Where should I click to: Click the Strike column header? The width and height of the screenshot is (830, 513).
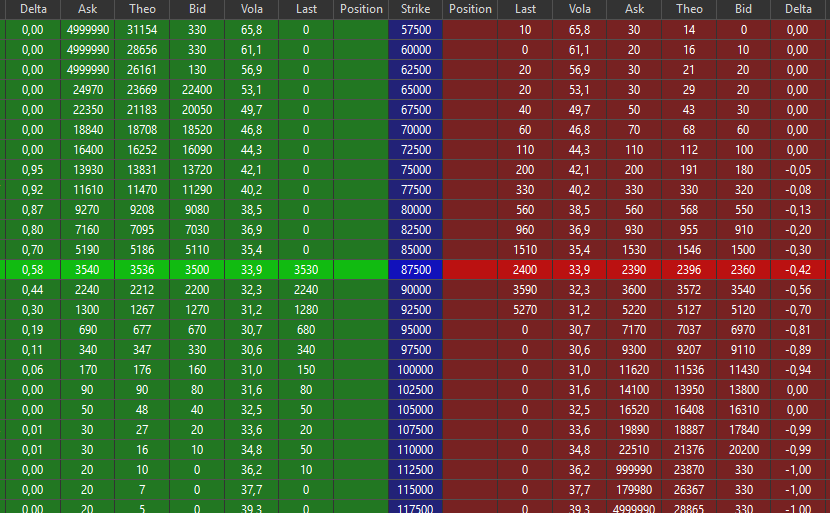[415, 9]
